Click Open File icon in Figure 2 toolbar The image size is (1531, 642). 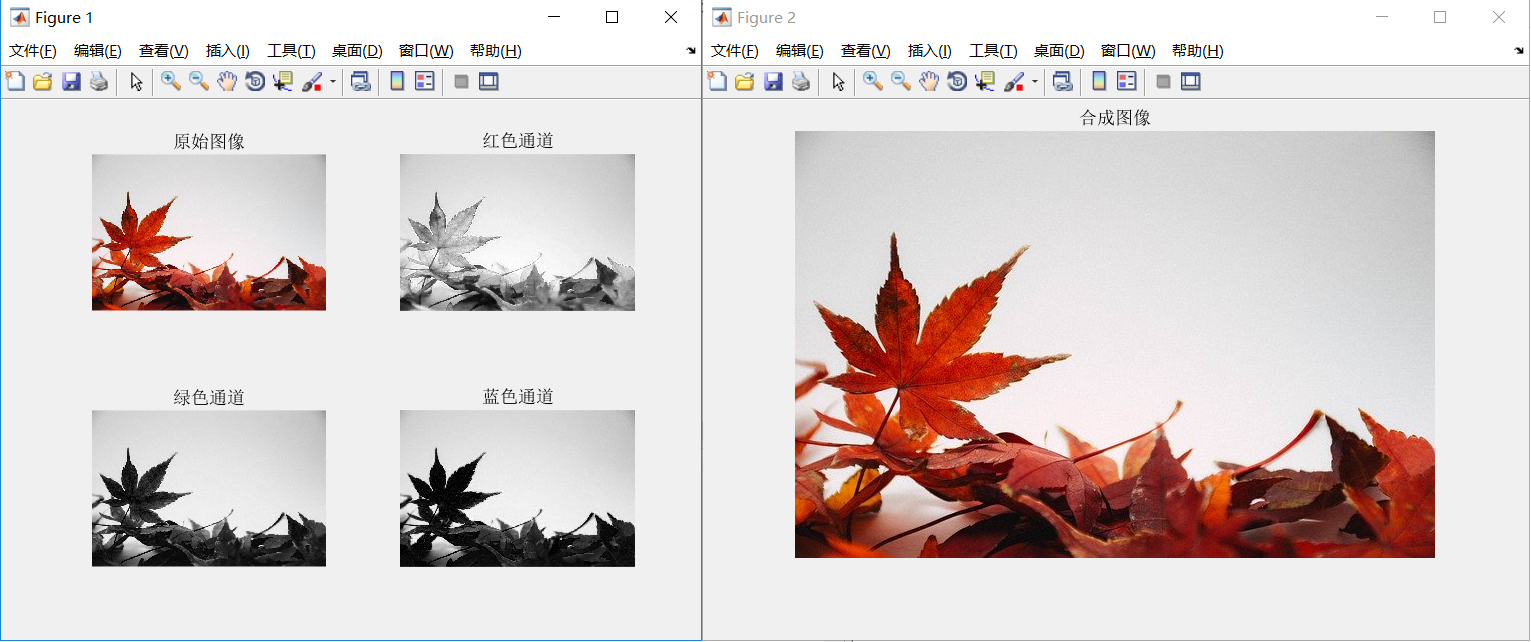(x=744, y=82)
